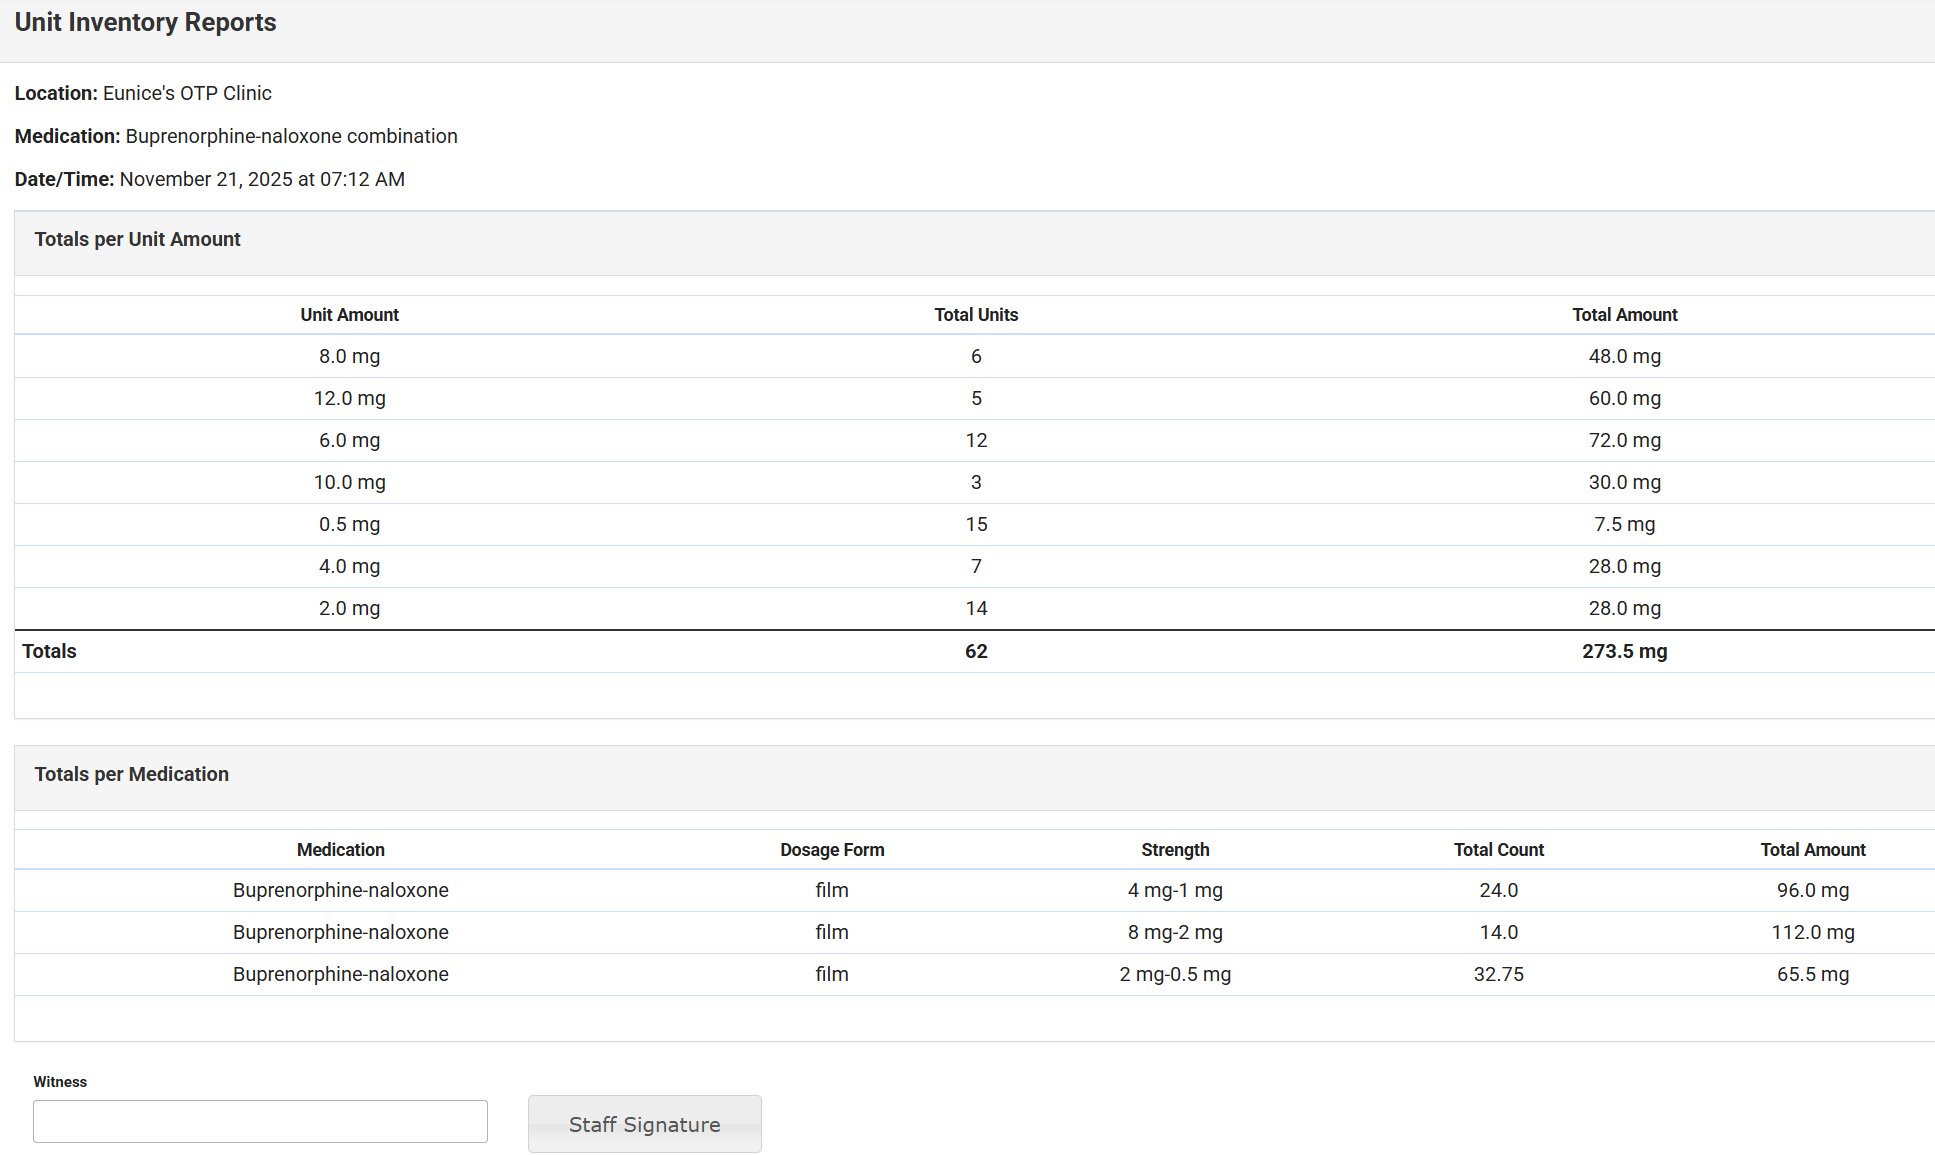
Task: Click the 0.5 mg unit amount cell
Action: click(349, 525)
